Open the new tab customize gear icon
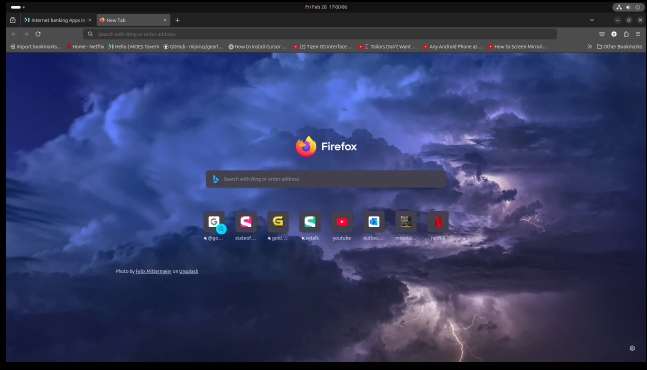This screenshot has width=647, height=370. click(x=632, y=348)
